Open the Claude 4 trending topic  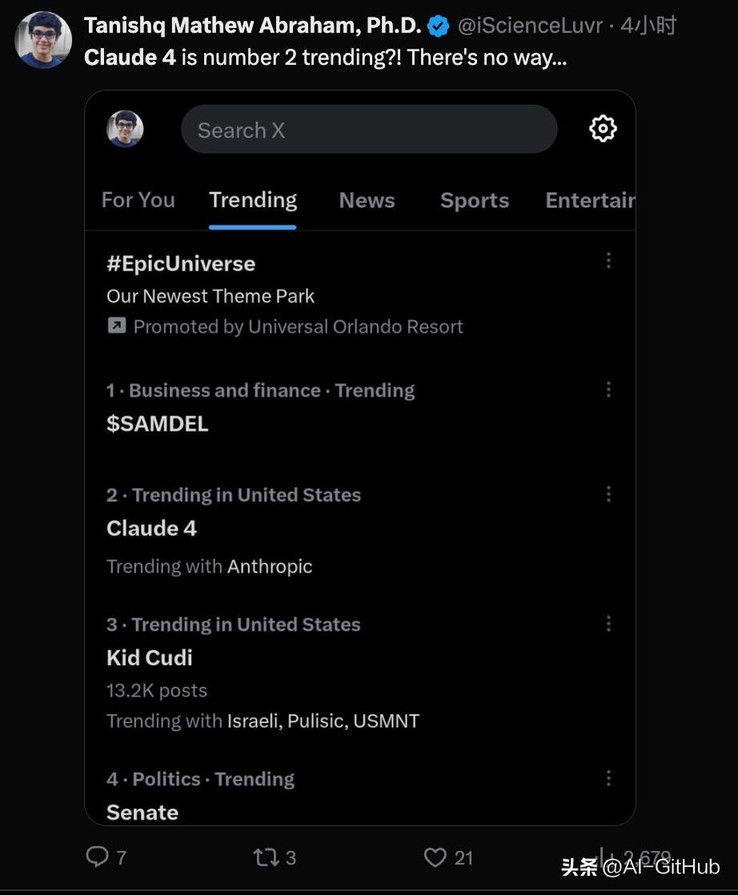[151, 529]
